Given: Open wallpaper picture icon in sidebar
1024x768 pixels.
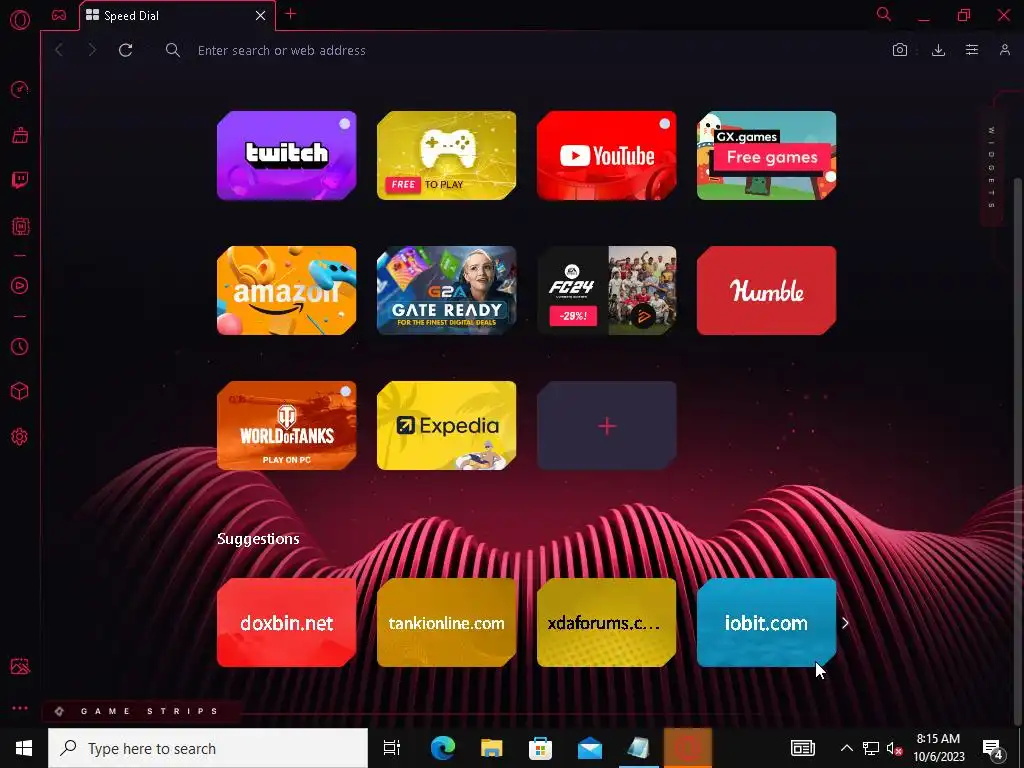Looking at the screenshot, I should pyautogui.click(x=20, y=666).
